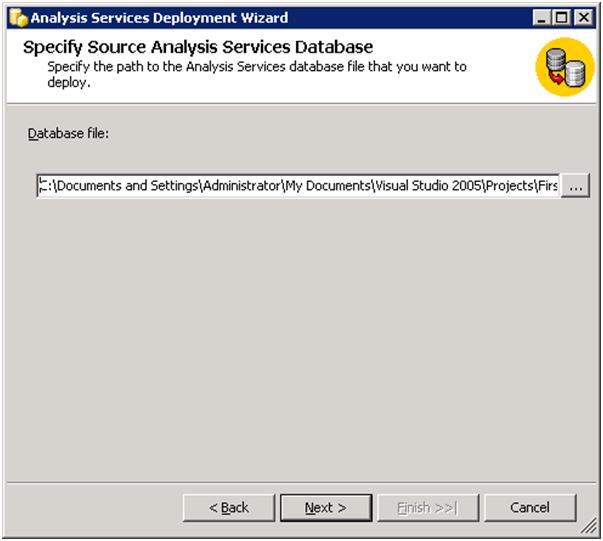Click the 'Database file:' label
603x541 pixels.
coord(68,134)
